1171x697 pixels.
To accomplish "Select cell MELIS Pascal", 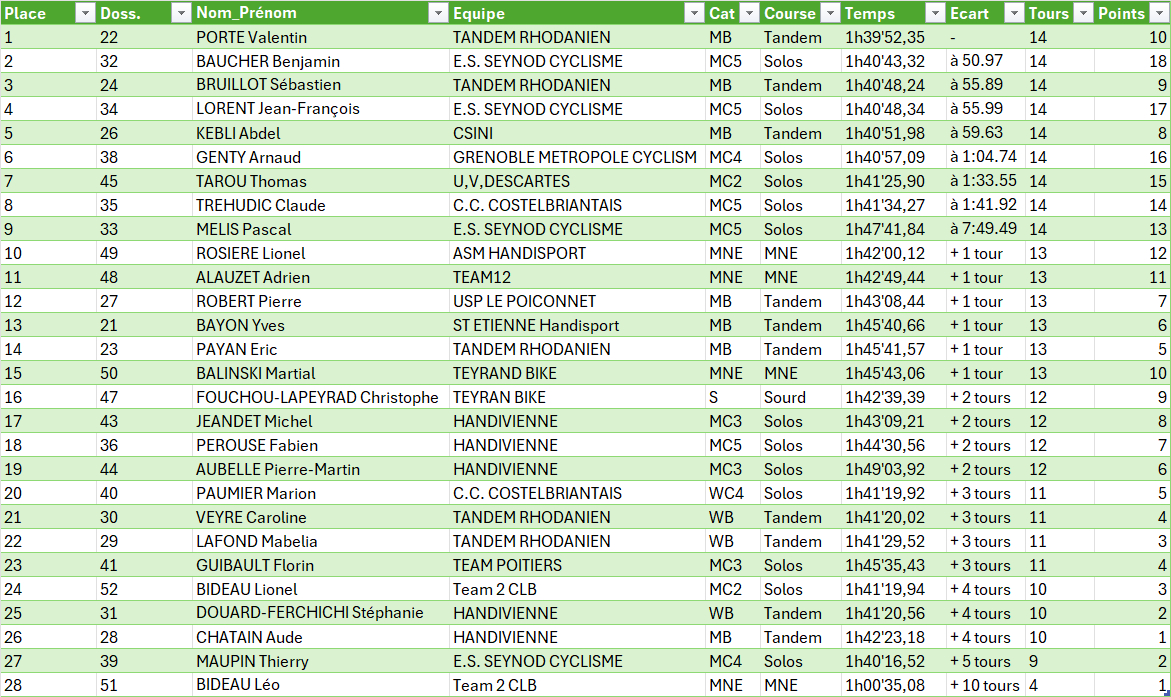I will tap(320, 229).
